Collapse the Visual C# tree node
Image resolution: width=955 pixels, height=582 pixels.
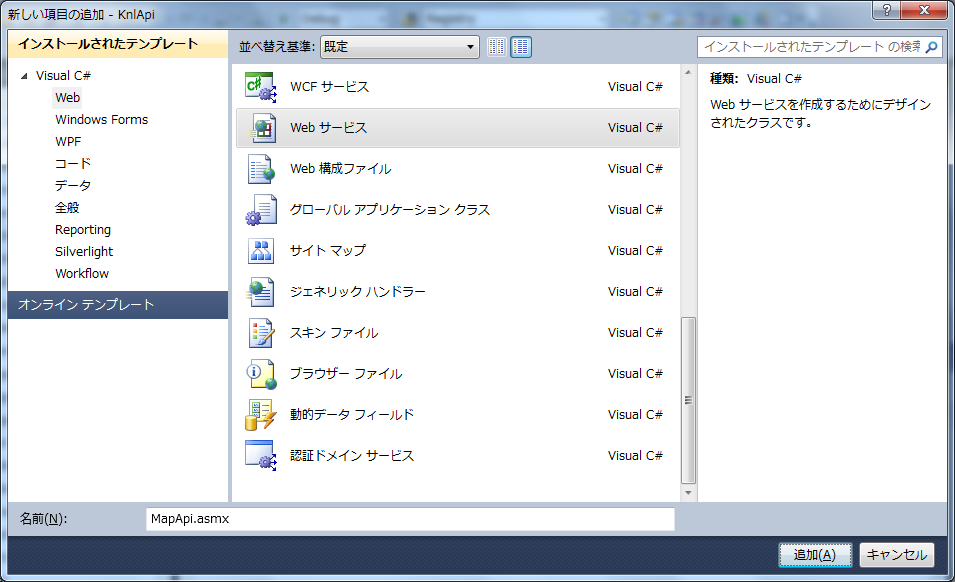pos(25,76)
